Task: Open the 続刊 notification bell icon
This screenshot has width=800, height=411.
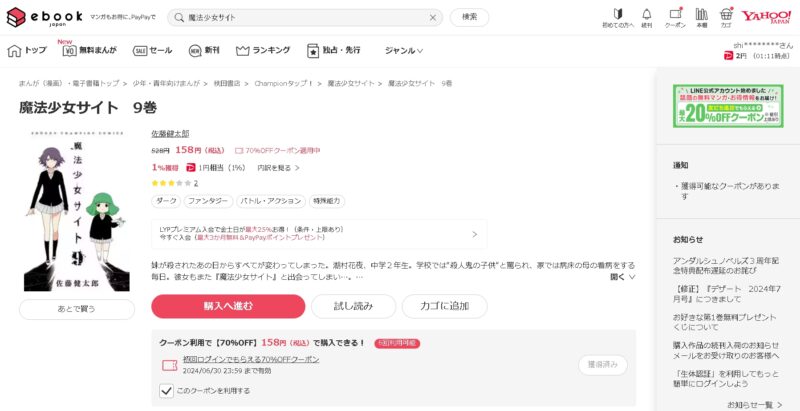Action: (x=646, y=16)
